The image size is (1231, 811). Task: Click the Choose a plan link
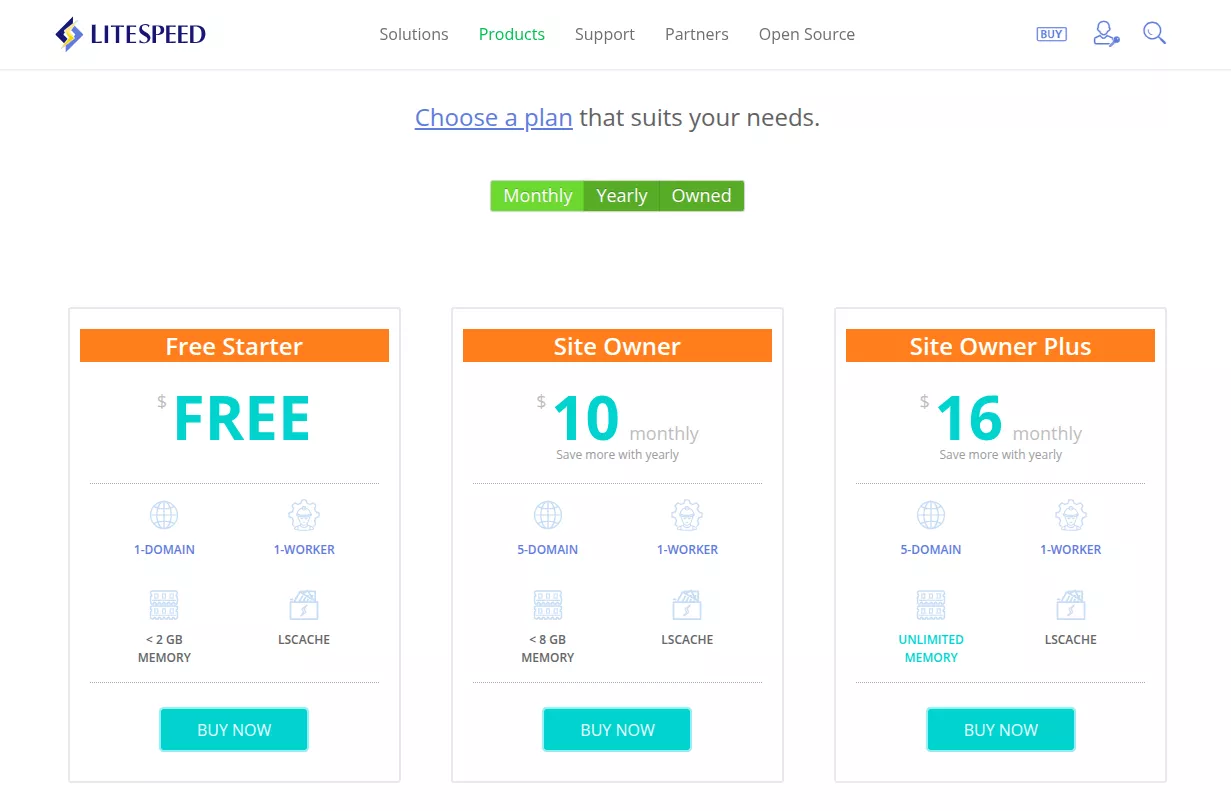point(493,117)
